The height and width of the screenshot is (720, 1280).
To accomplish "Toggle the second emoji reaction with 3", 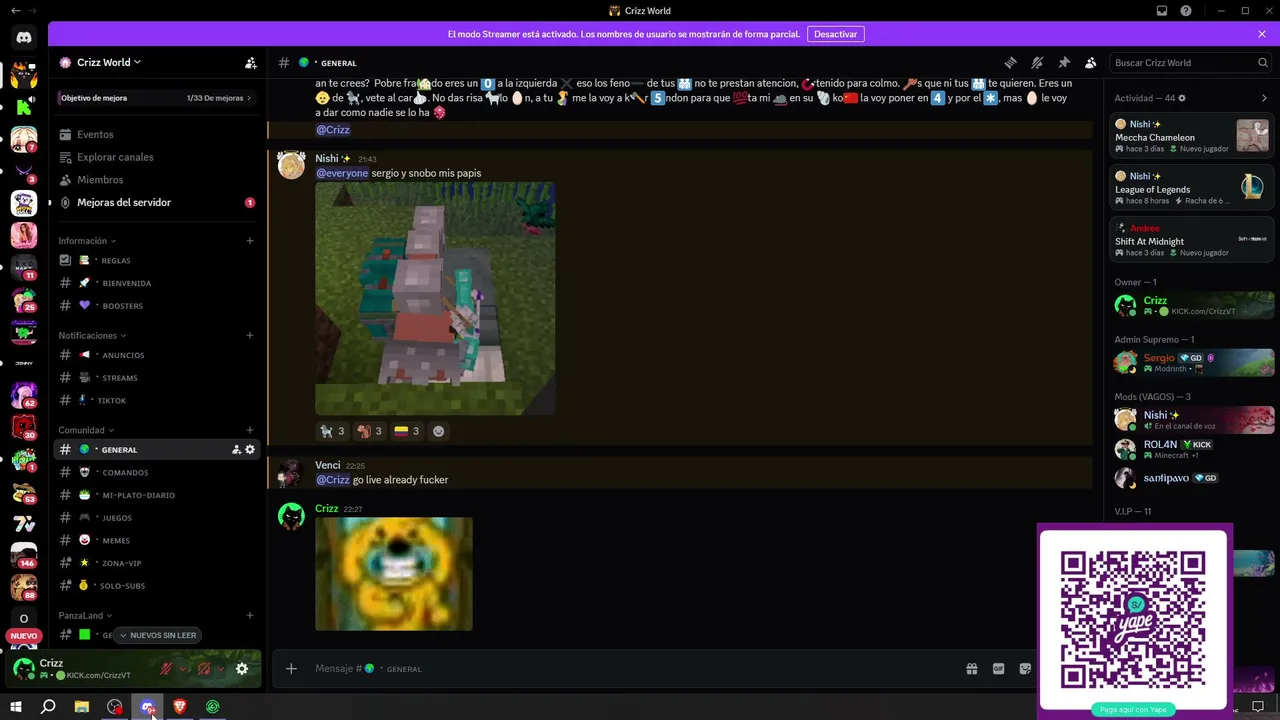I will pyautogui.click(x=370, y=431).
